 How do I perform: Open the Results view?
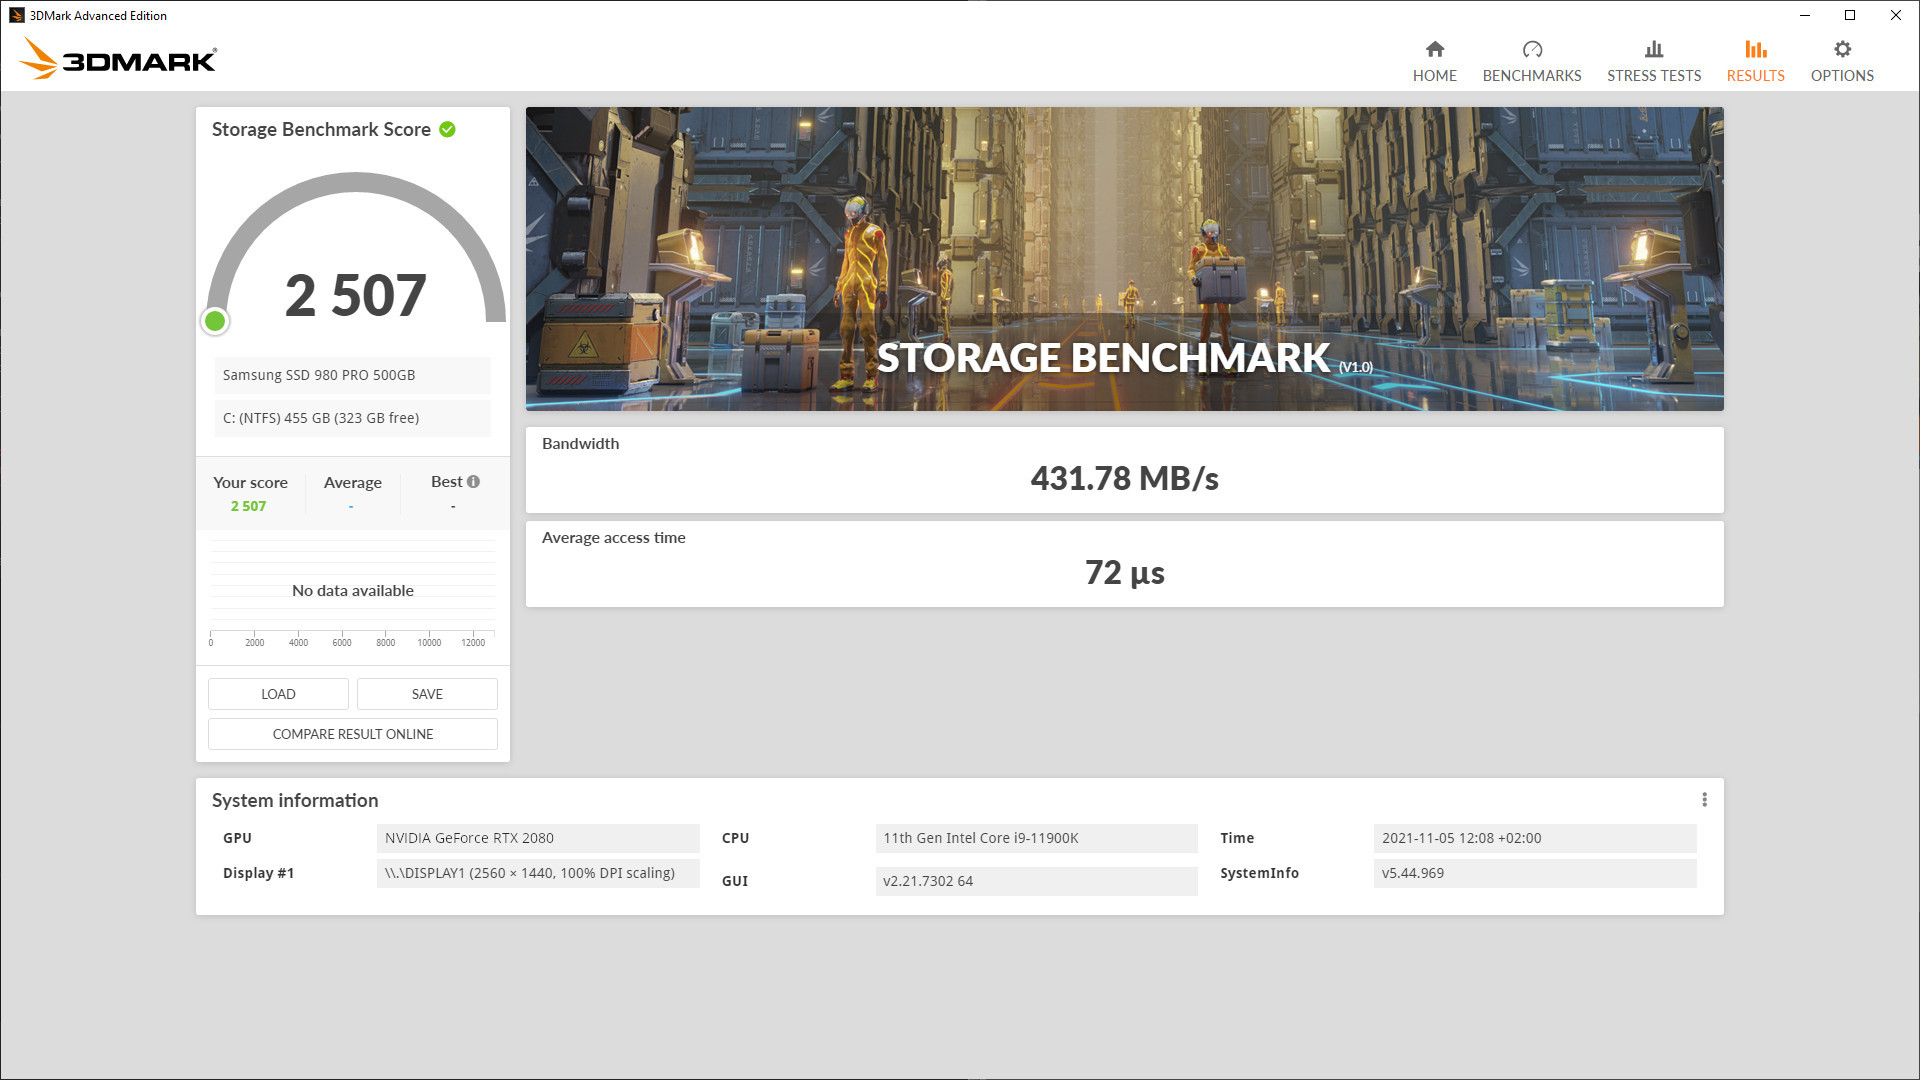pos(1755,58)
